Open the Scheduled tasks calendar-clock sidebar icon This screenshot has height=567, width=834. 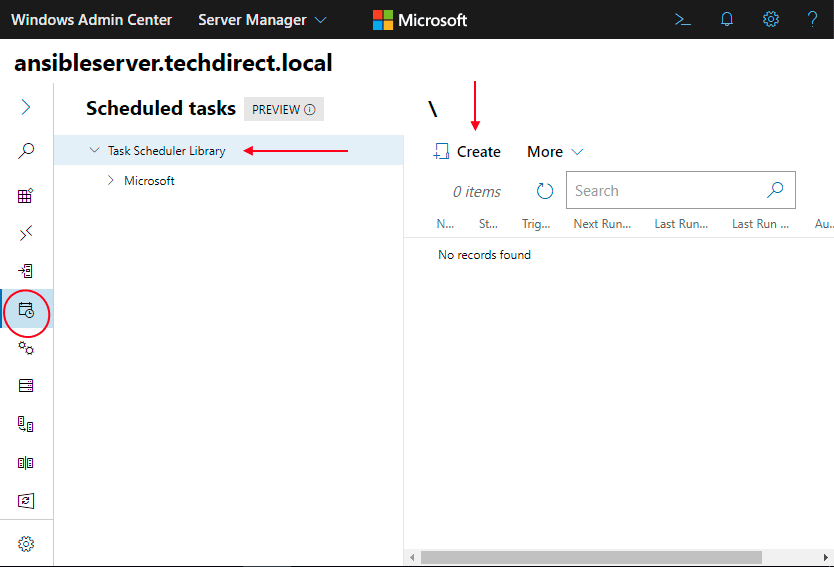26,310
